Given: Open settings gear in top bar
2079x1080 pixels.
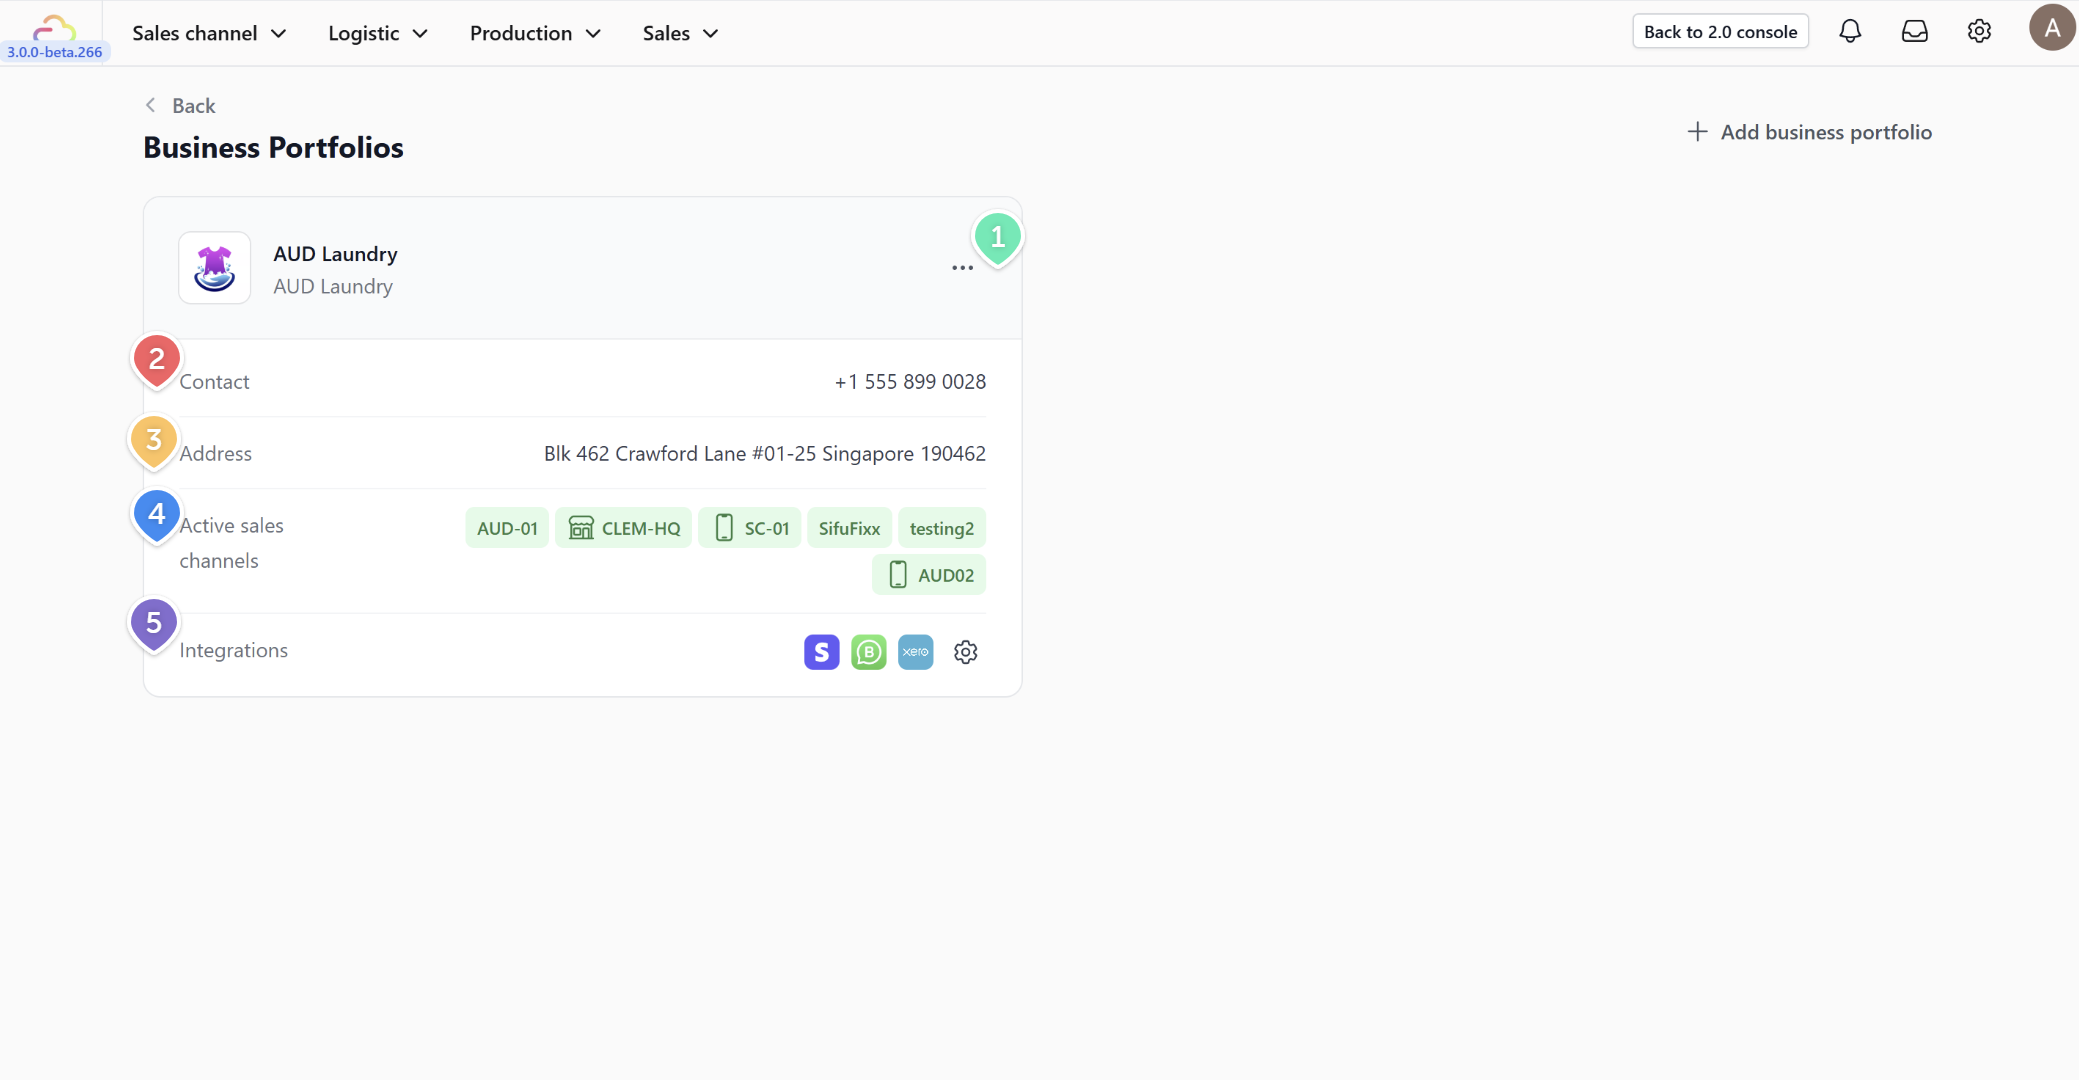Looking at the screenshot, I should click(1978, 32).
